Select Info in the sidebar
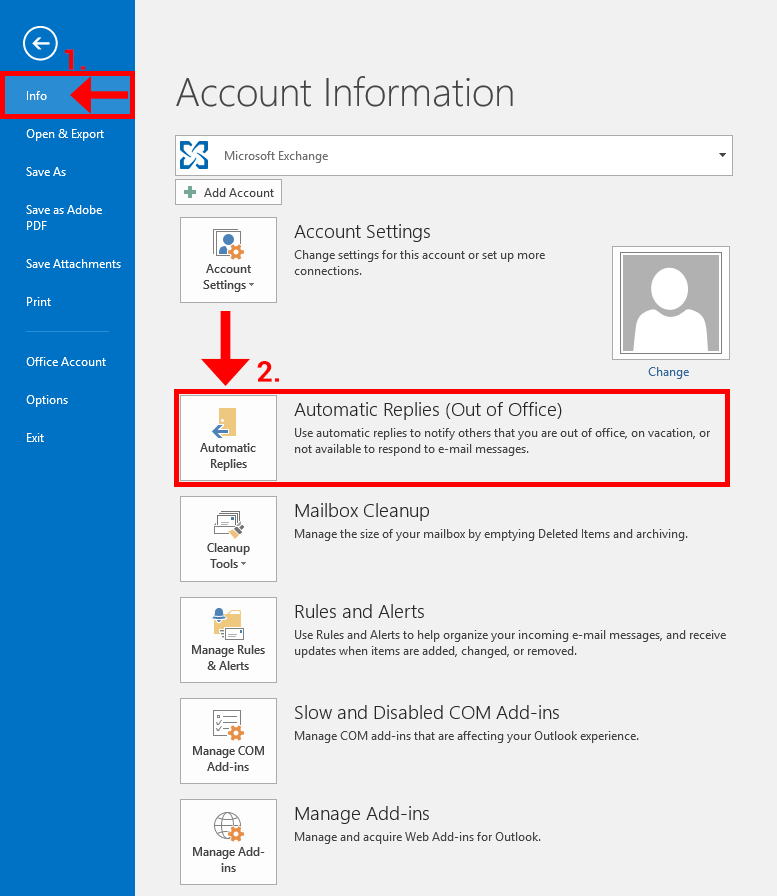The image size is (777, 896). click(x=37, y=96)
